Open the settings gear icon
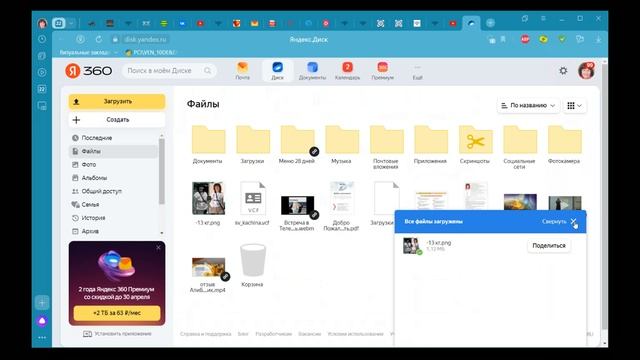 [x=563, y=71]
